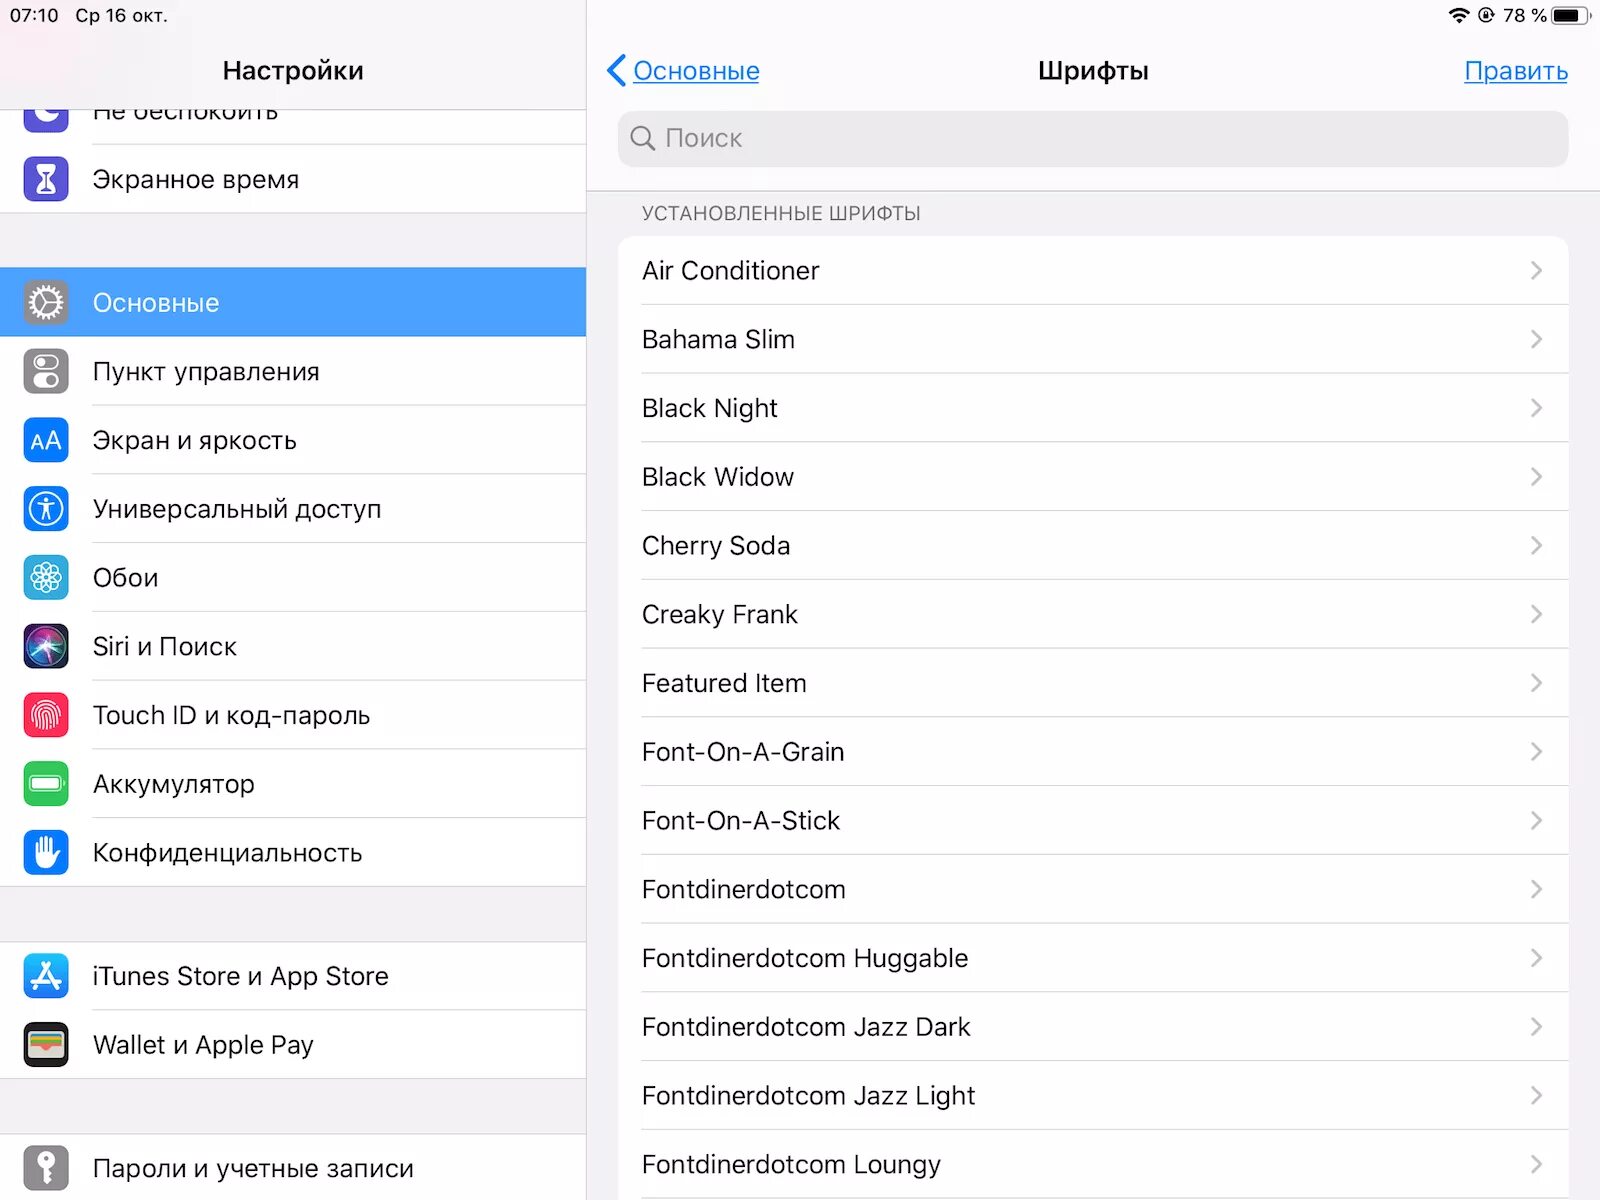Open the Accessibility icon
The width and height of the screenshot is (1600, 1200).
pos(46,509)
